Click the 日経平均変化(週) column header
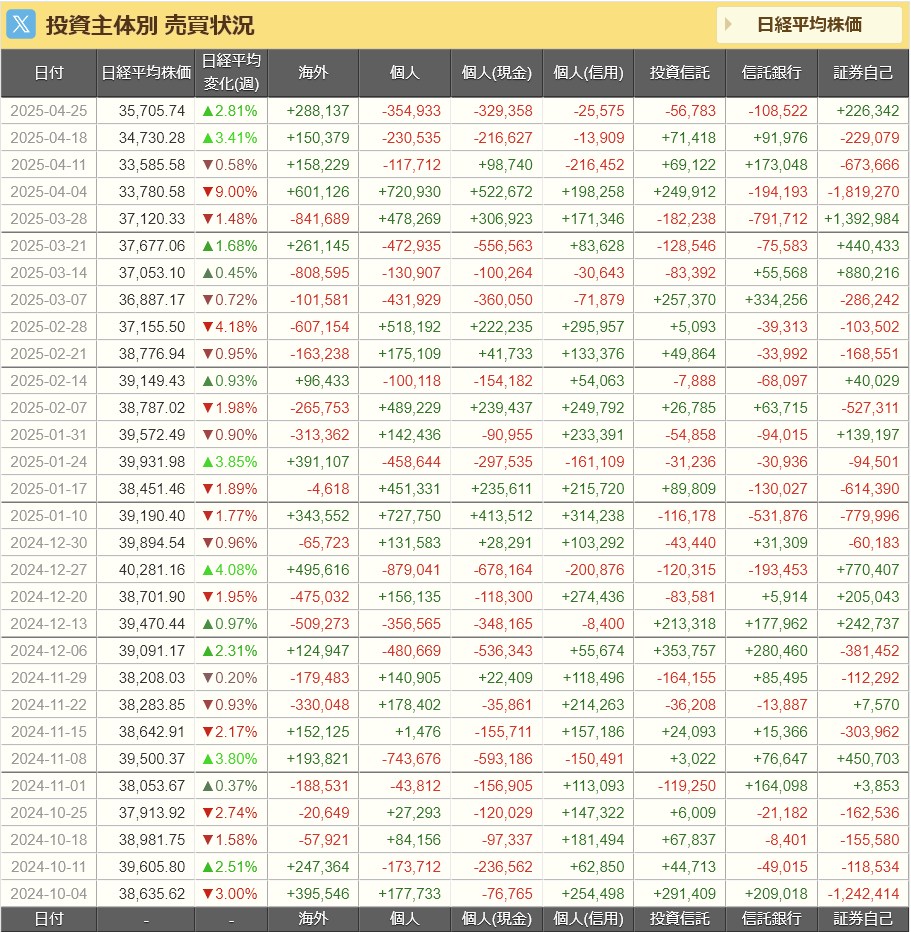 click(231, 73)
